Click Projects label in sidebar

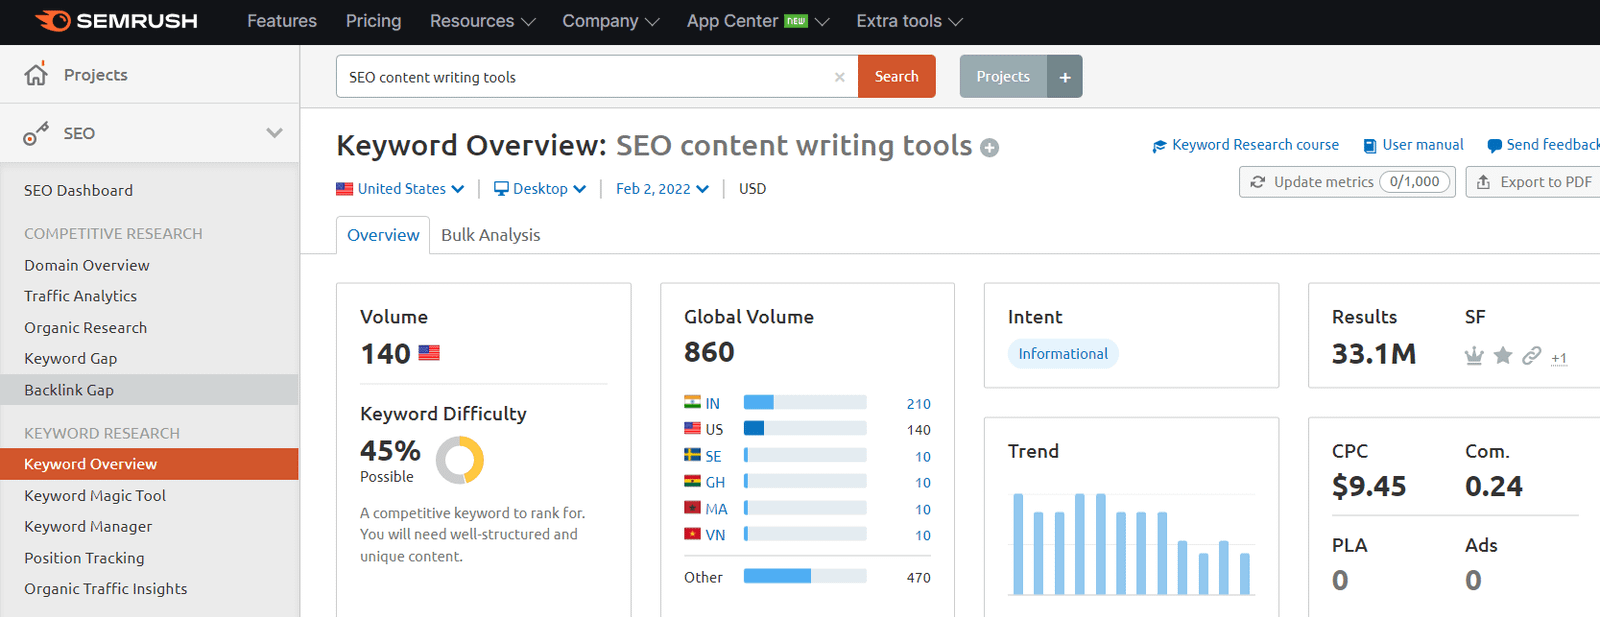point(96,75)
